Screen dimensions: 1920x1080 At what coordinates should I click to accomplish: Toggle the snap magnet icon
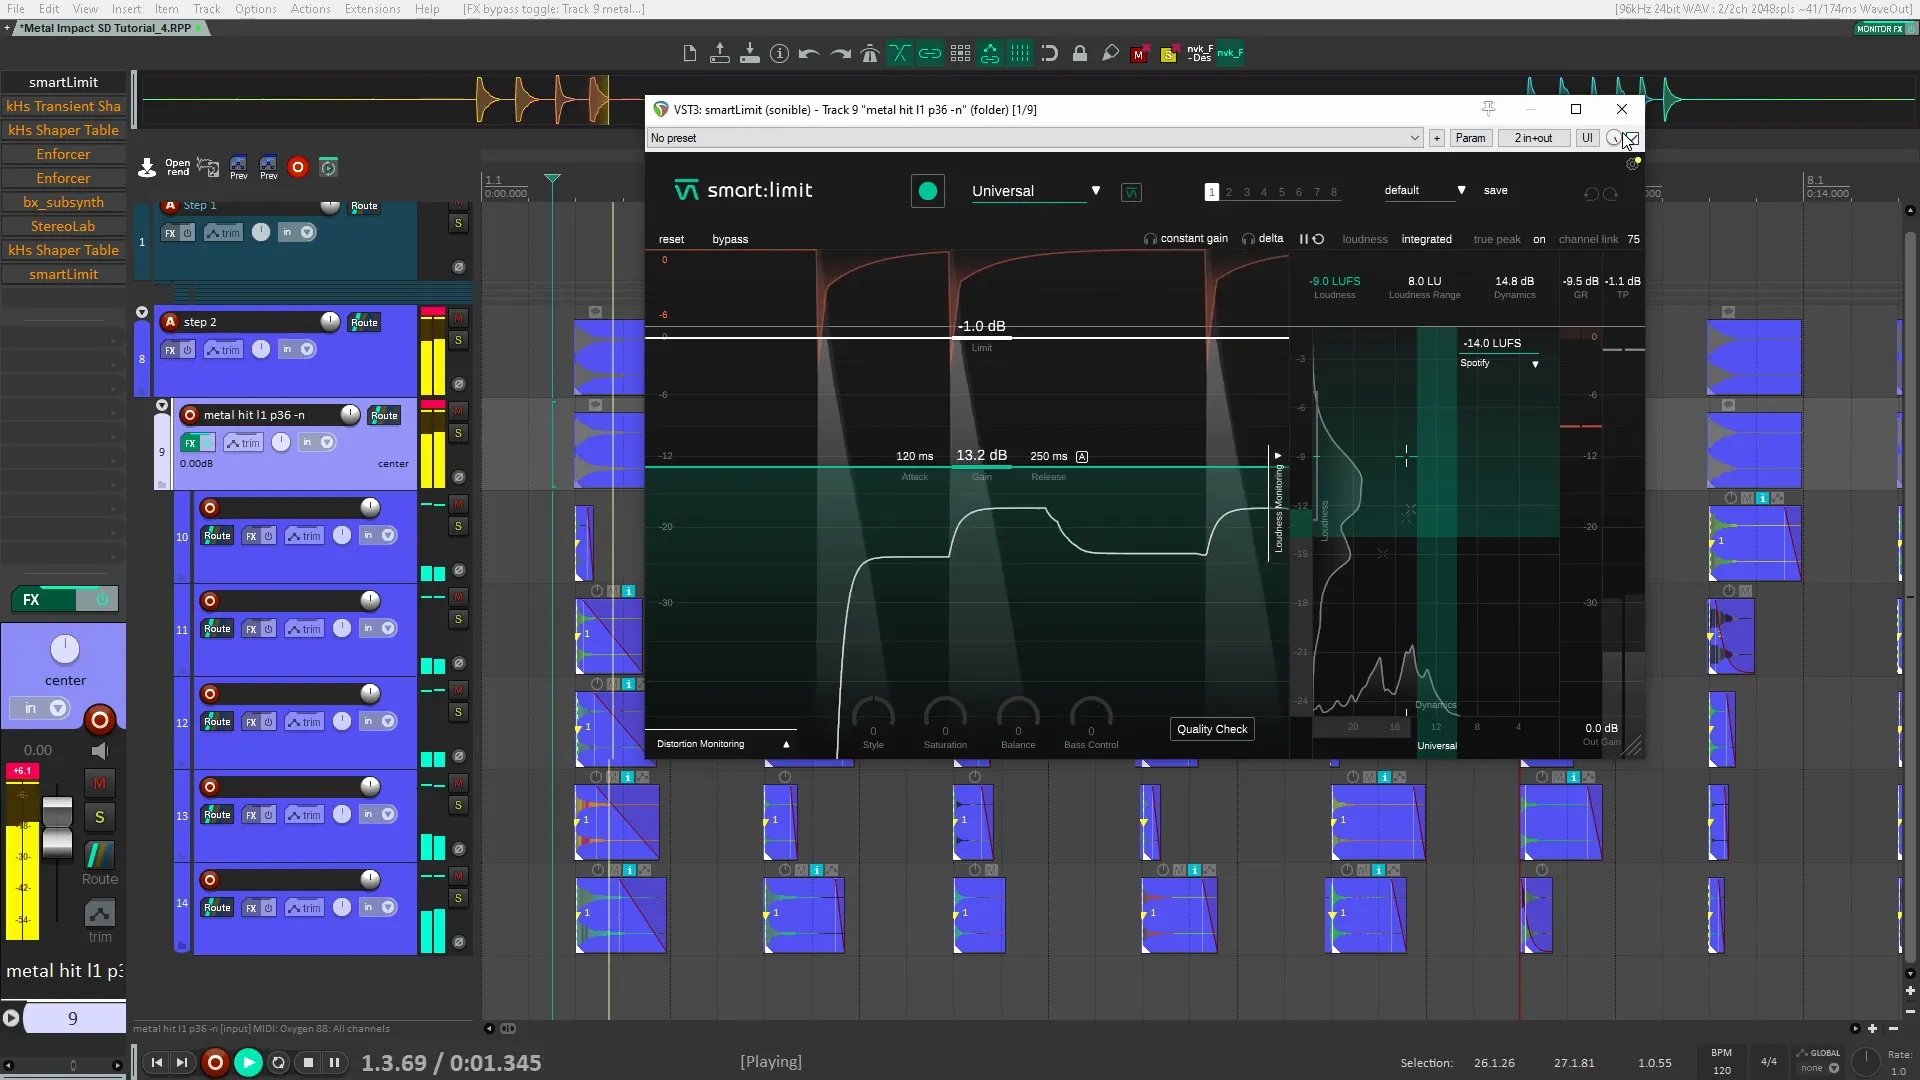[x=1050, y=54]
